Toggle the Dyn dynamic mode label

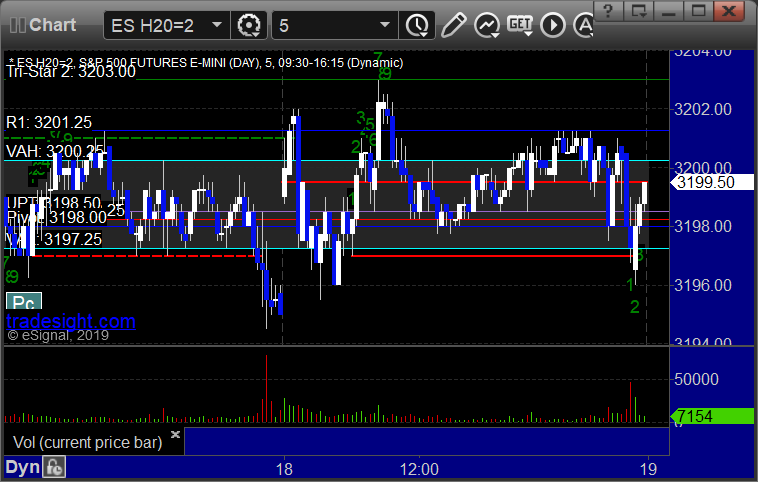click(x=23, y=467)
